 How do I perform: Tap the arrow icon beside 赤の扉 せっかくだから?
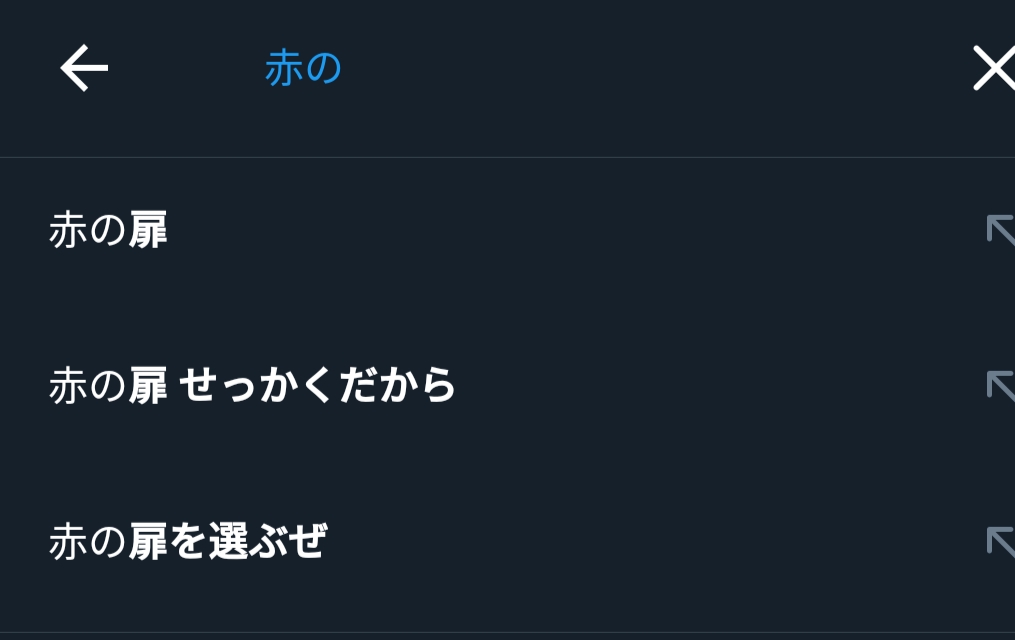tap(1000, 385)
